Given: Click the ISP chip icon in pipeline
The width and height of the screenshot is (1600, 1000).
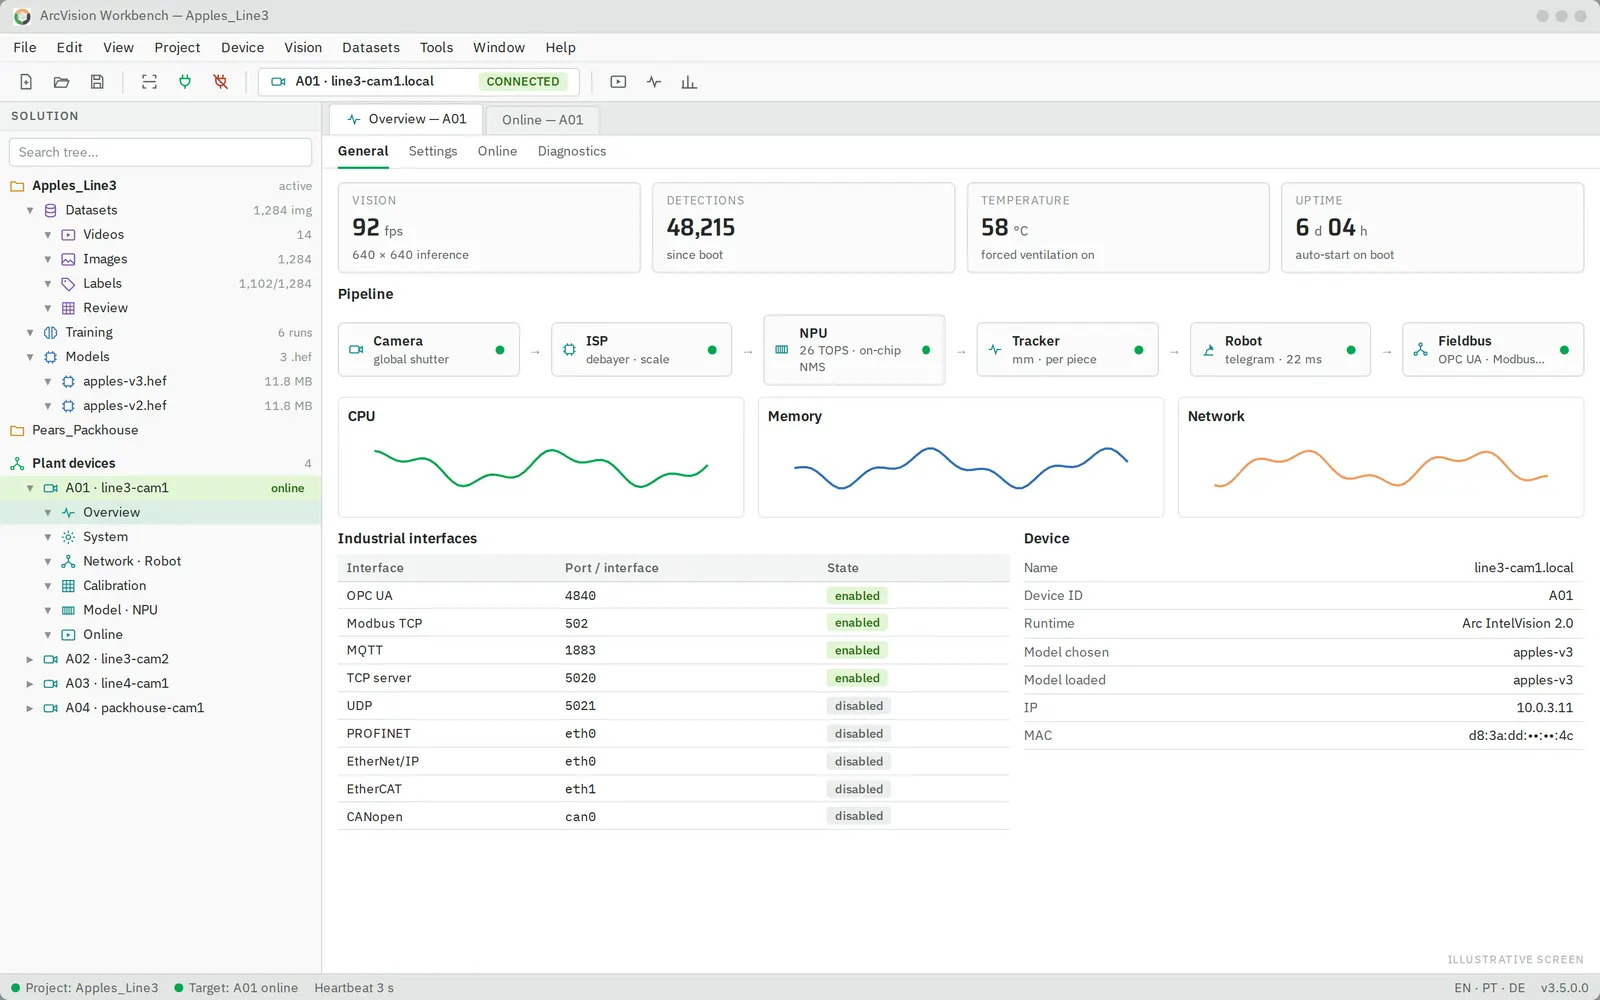Looking at the screenshot, I should point(569,350).
